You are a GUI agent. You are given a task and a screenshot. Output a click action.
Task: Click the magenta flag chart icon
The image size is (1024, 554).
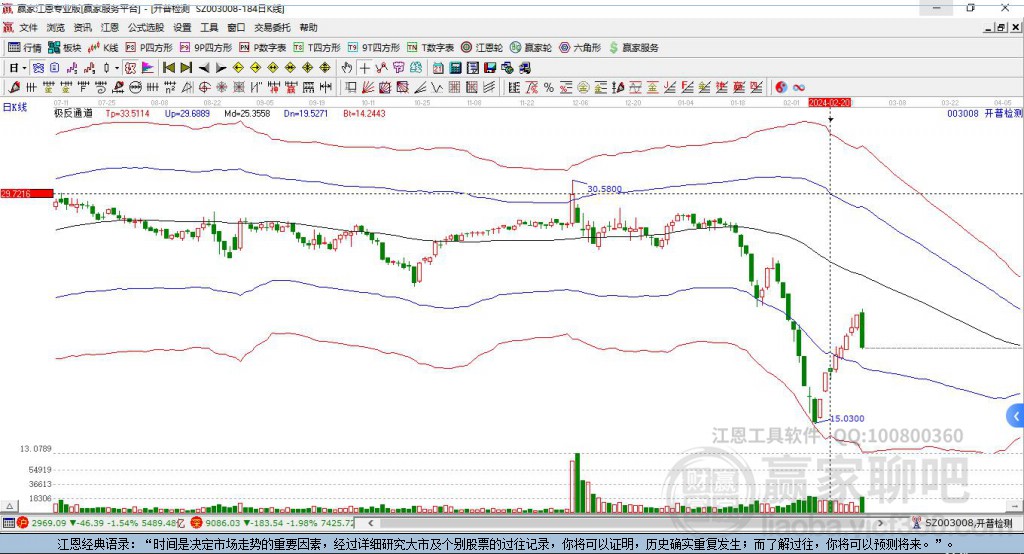coord(148,68)
